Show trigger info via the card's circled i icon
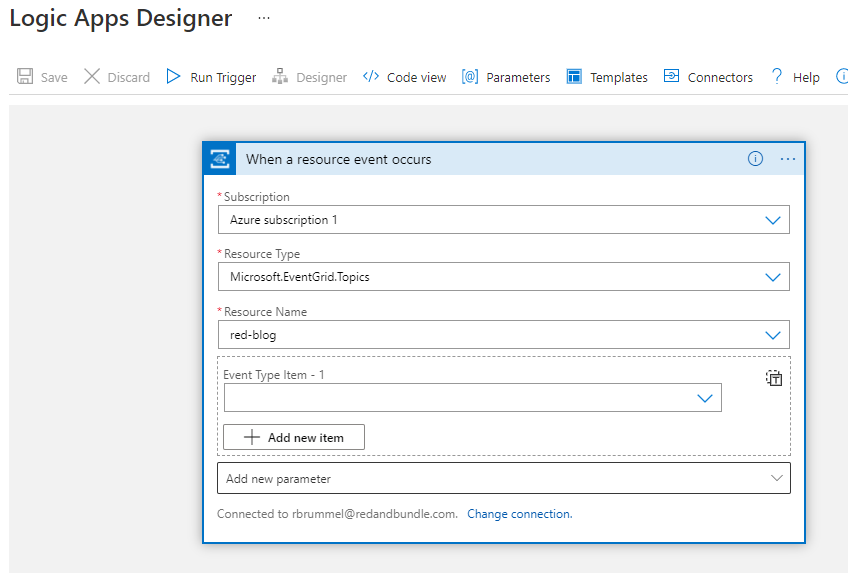Screen dimensions: 848x573 [756, 158]
